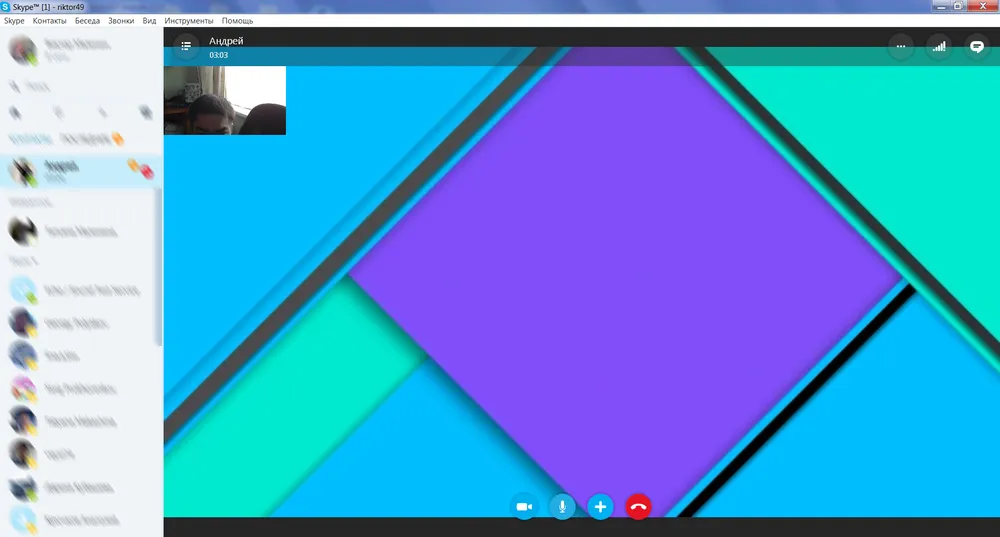Open the Звонки menu
The height and width of the screenshot is (537, 1000).
coord(121,20)
